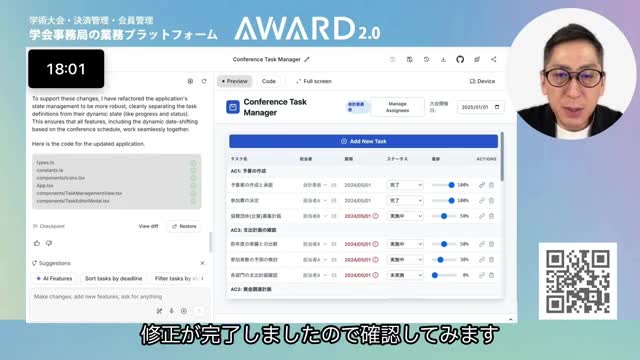The image size is (640, 360).
Task: Click the microphone icon in prompt box
Action: pos(171,311)
